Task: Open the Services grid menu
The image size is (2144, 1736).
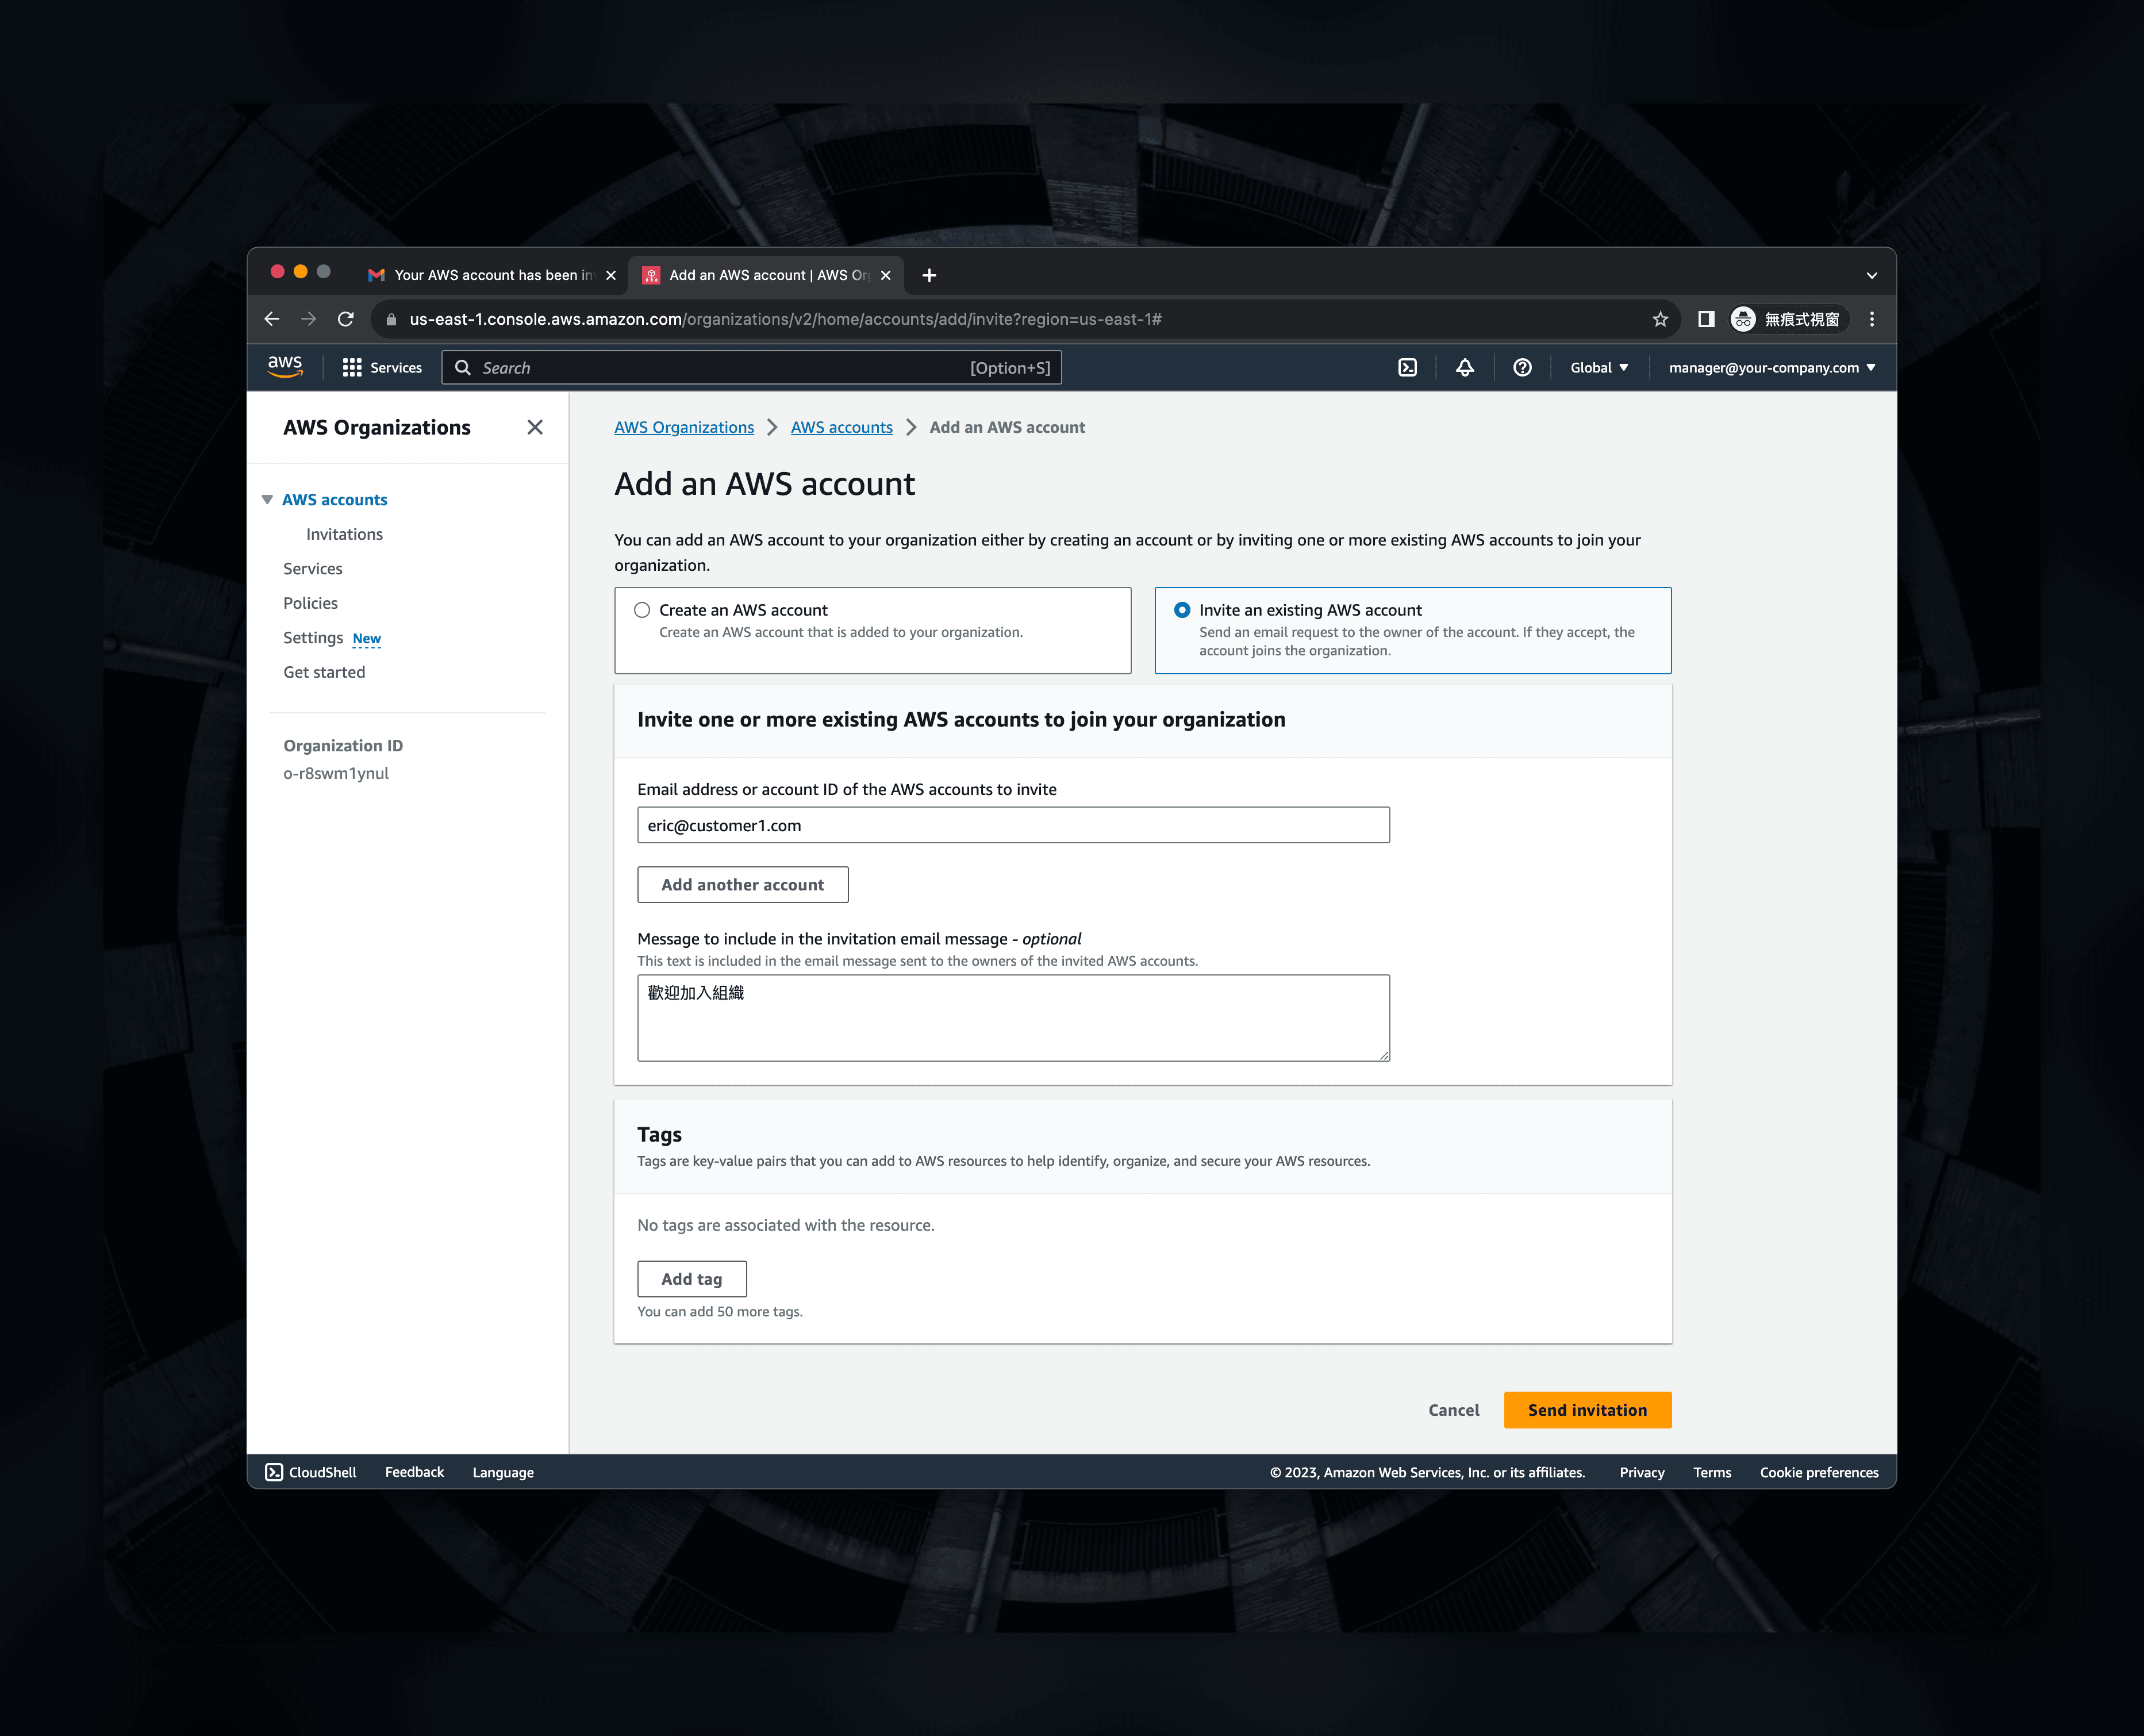Action: pyautogui.click(x=382, y=368)
